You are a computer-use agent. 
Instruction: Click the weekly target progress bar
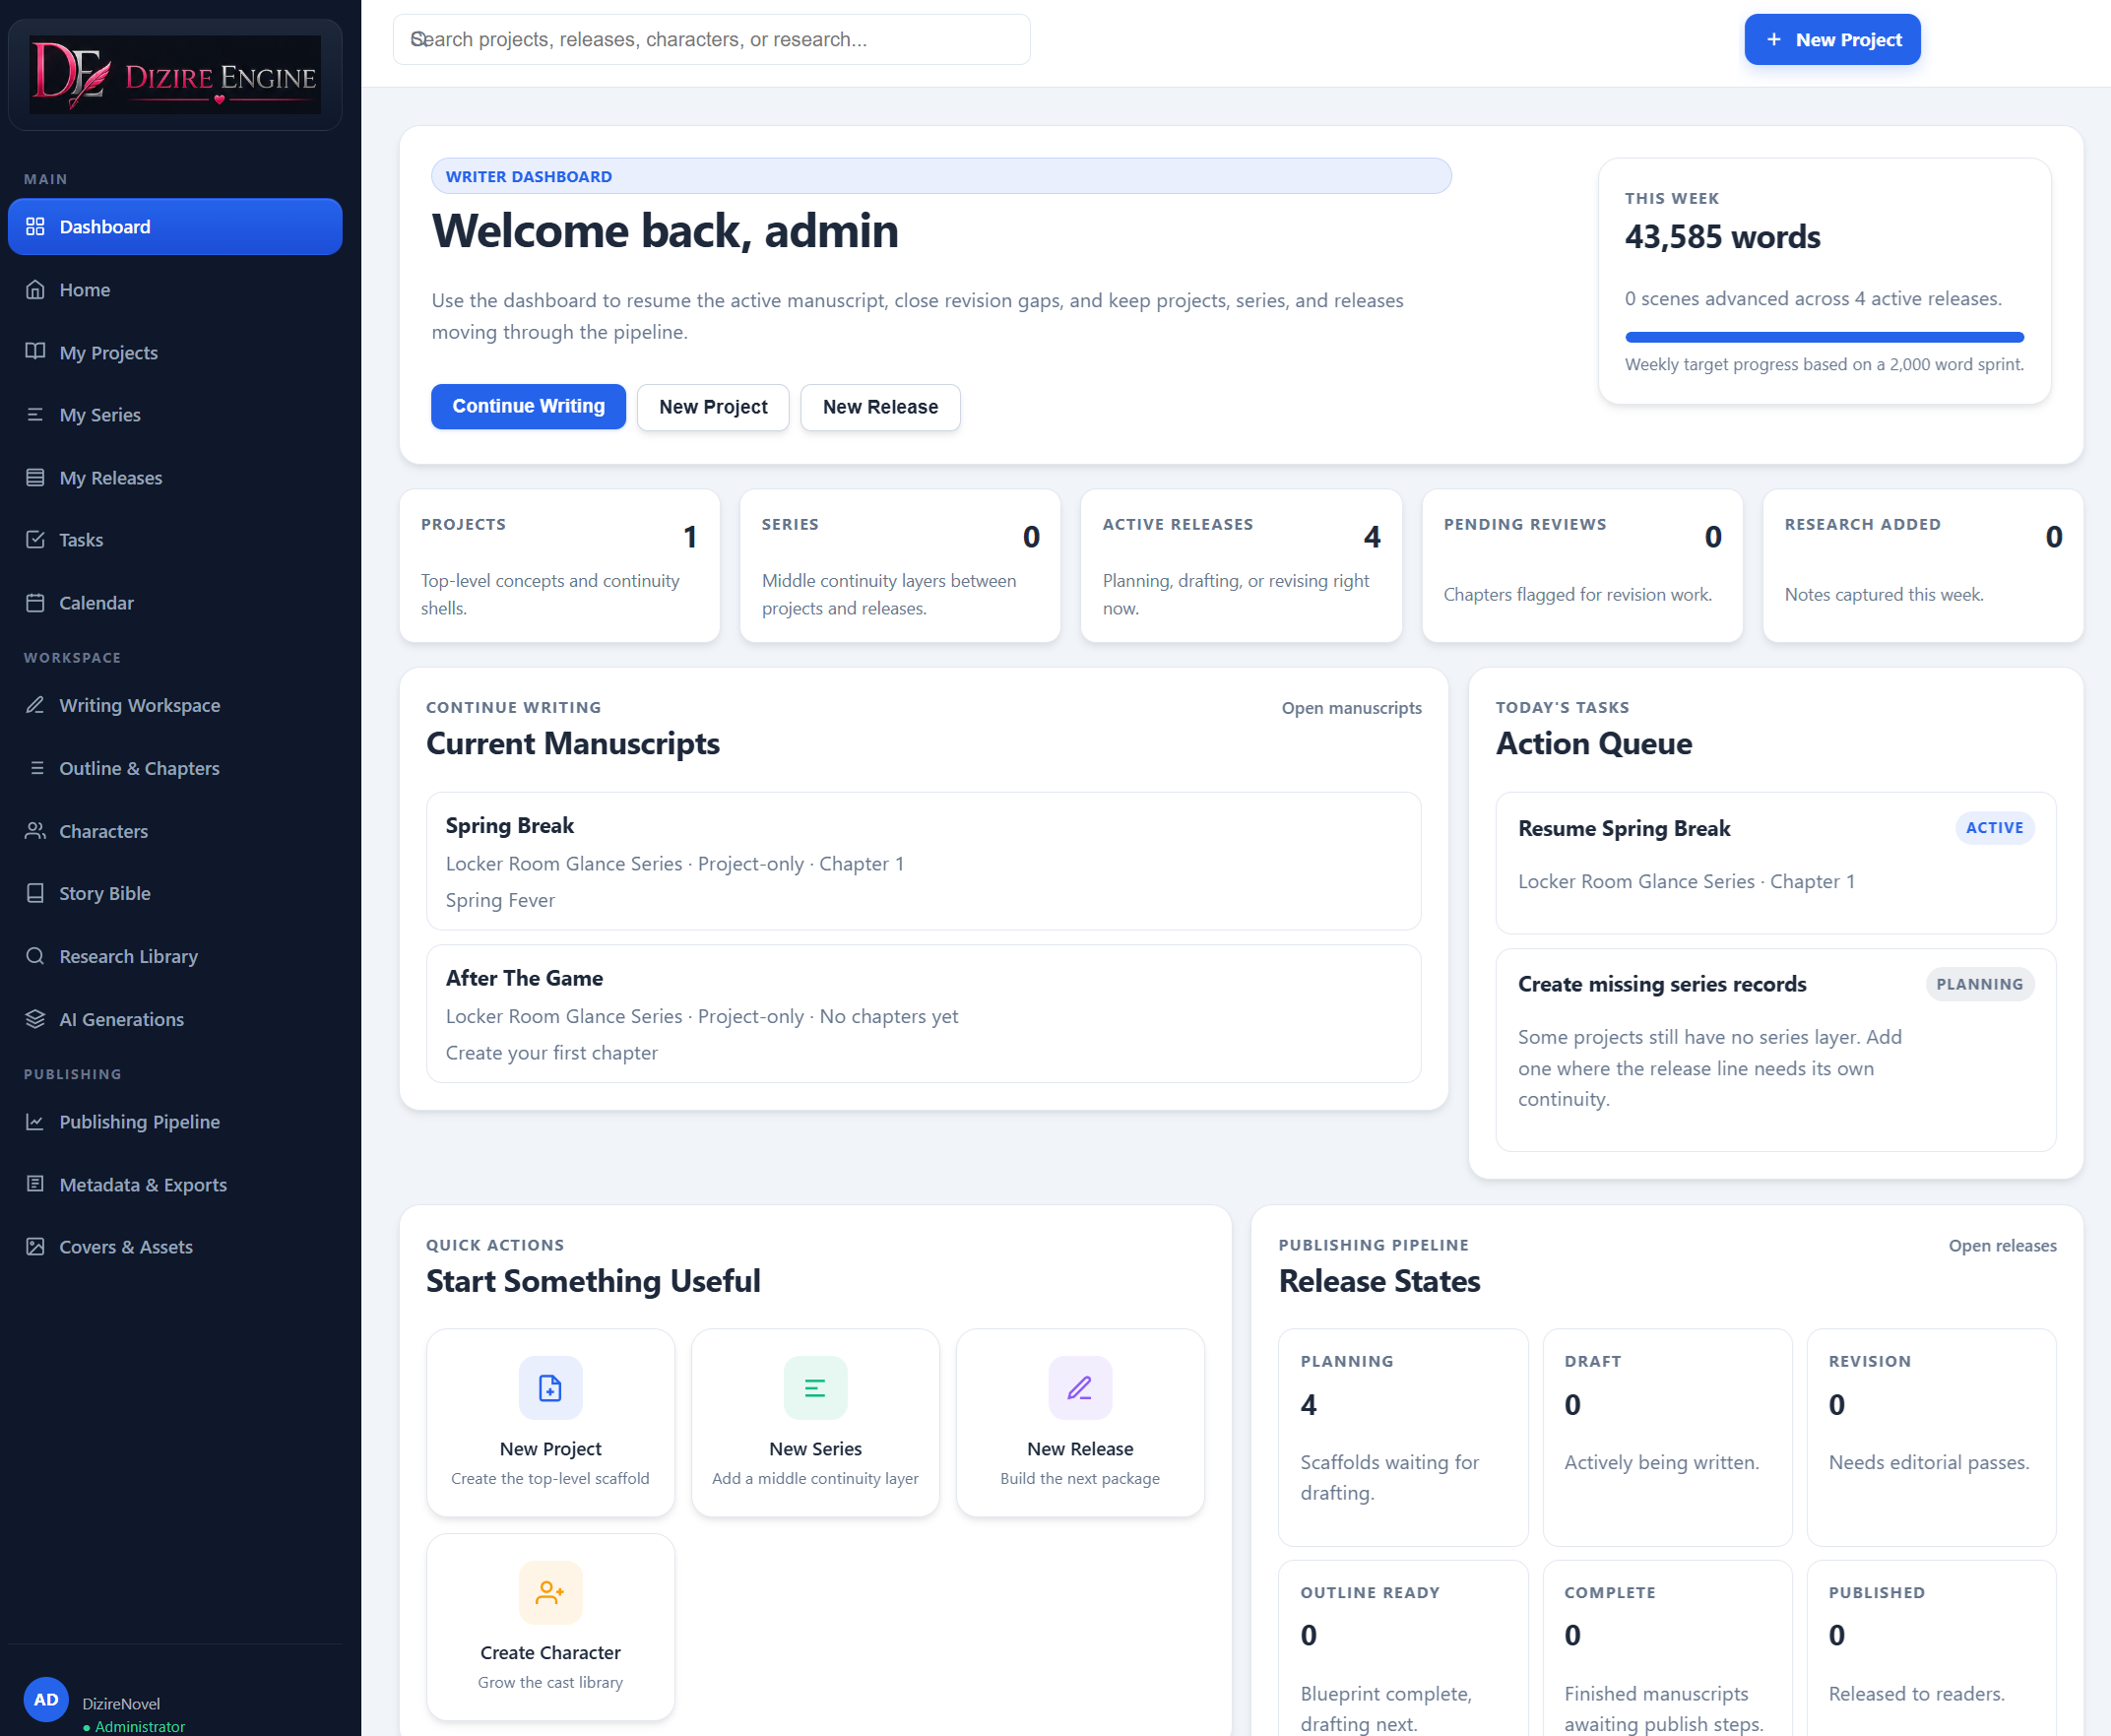1824,337
